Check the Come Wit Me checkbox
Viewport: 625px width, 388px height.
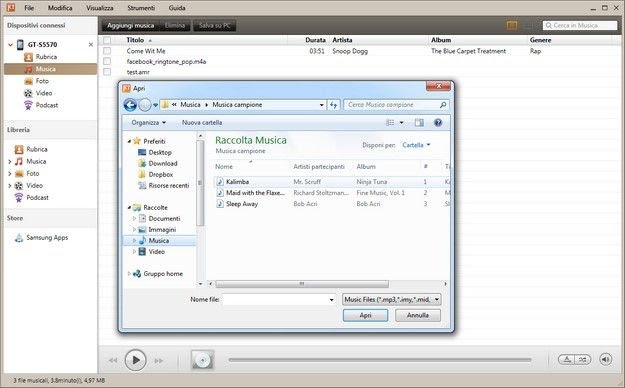107,51
